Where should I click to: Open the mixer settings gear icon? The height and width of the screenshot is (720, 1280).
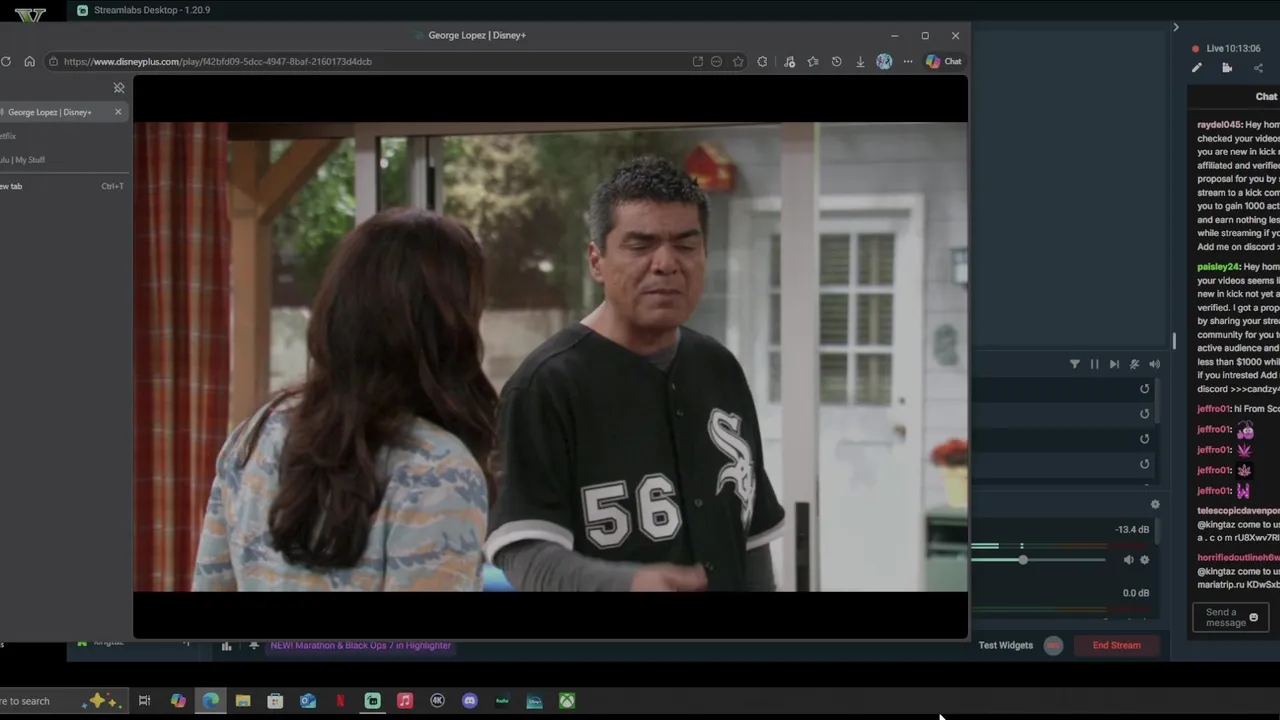pyautogui.click(x=1155, y=505)
